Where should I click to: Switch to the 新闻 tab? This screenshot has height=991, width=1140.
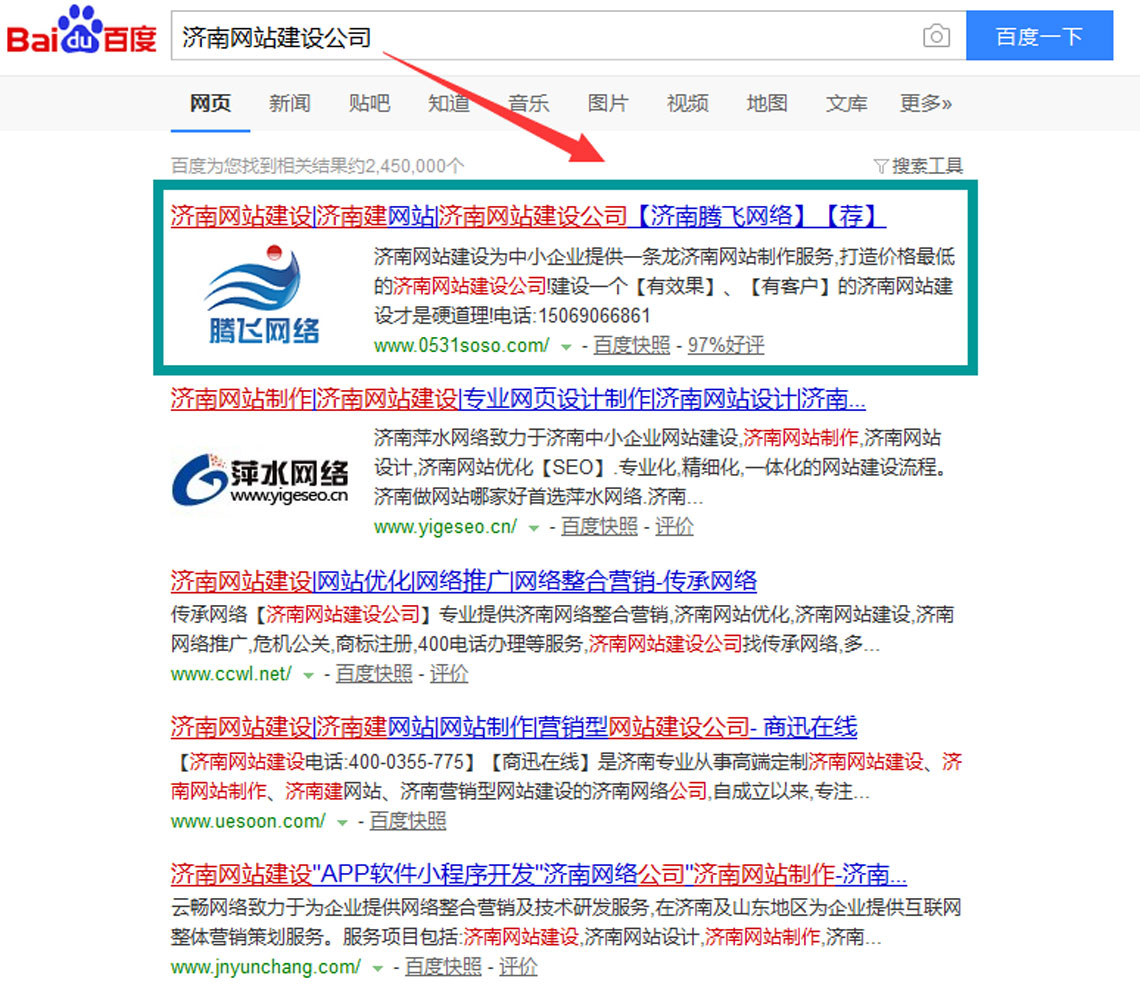point(289,103)
